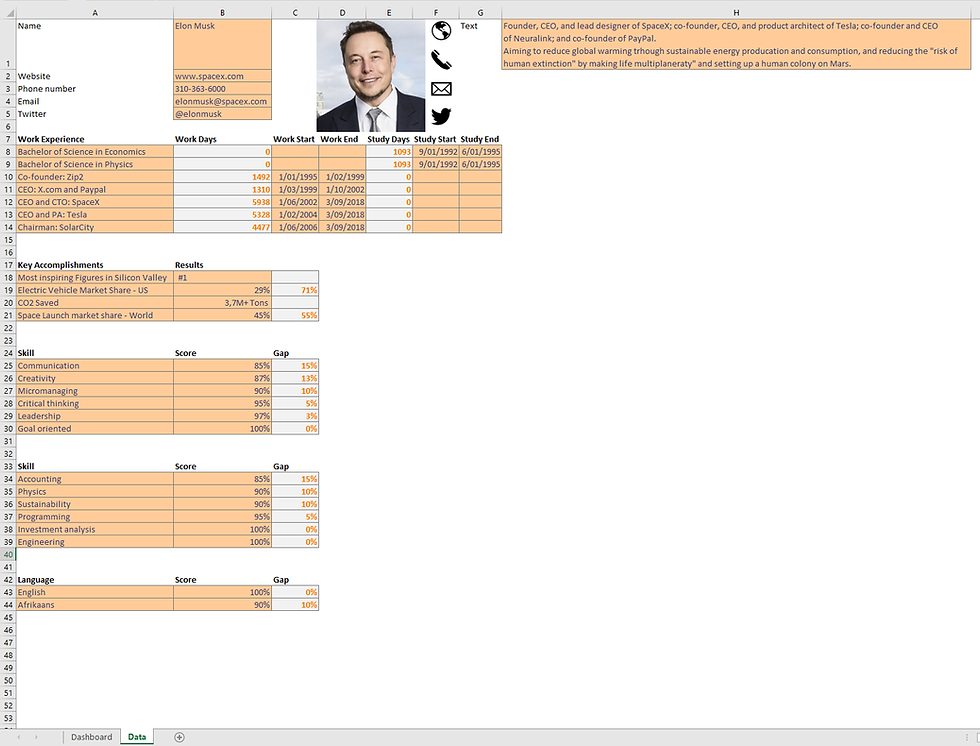Screen dimensions: 980x746
Task: Click the select-all corner triangle
Action: (8, 12)
